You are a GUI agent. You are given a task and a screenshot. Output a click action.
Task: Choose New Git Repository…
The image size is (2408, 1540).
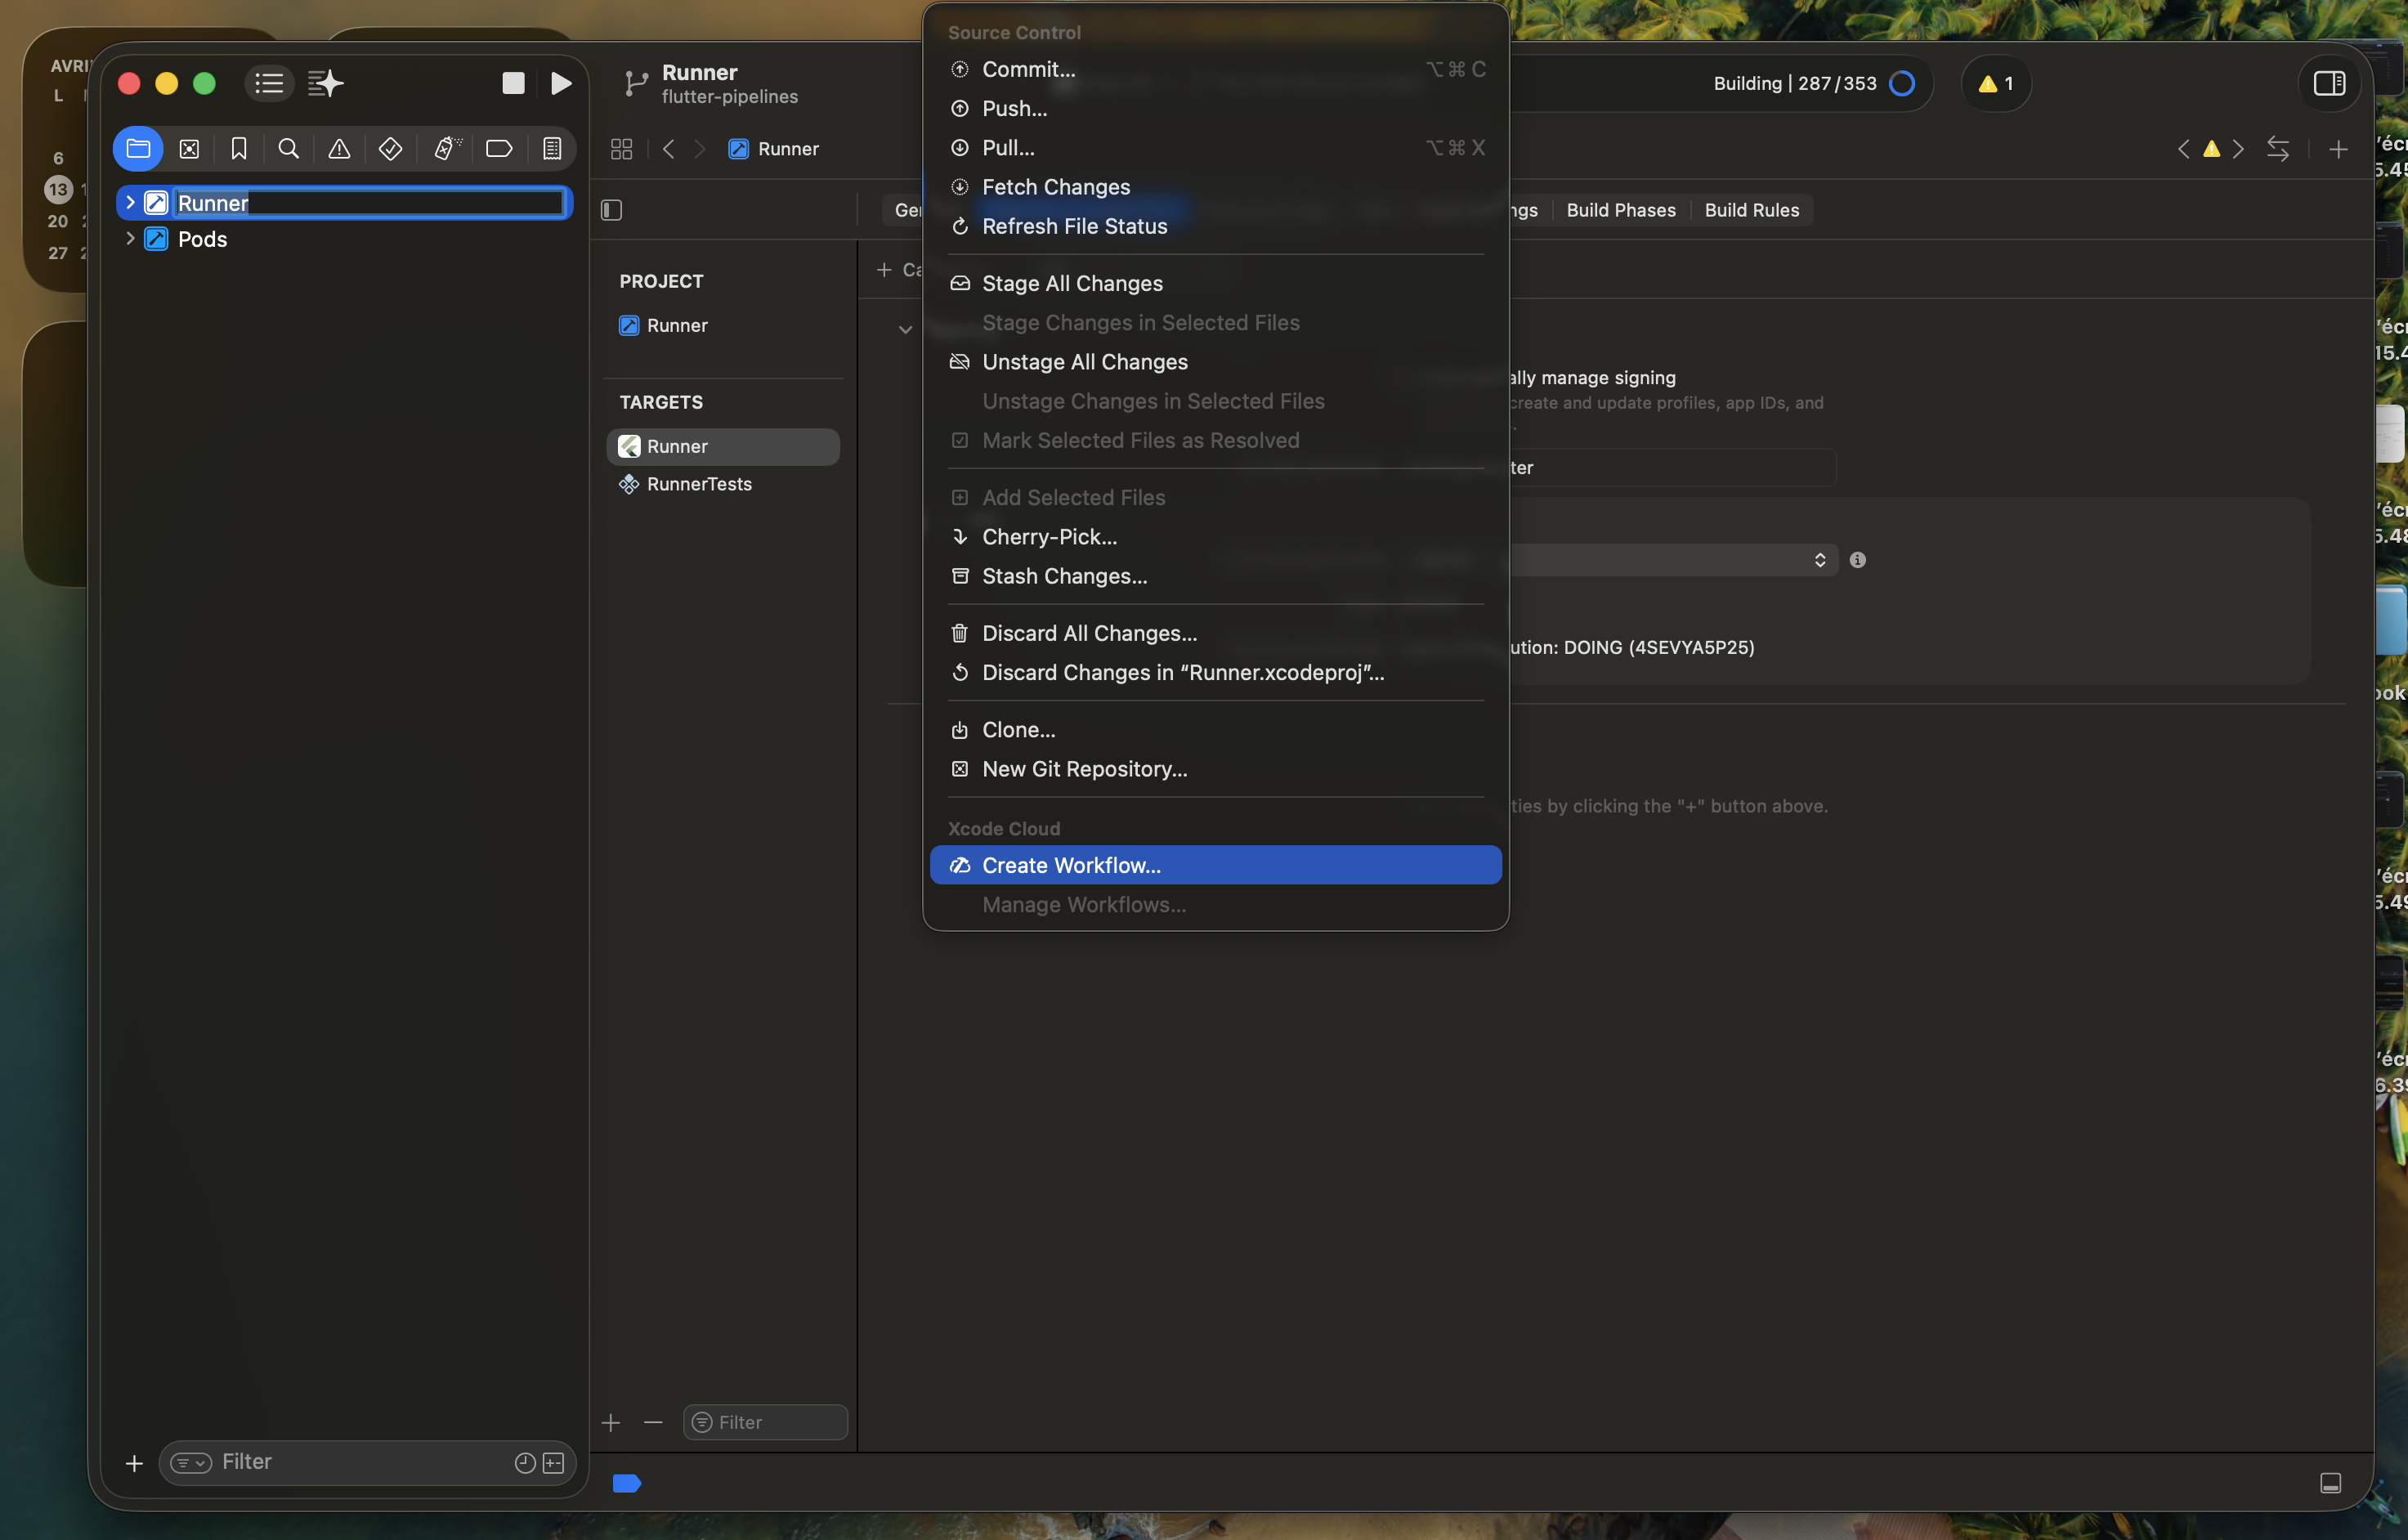coord(1216,769)
